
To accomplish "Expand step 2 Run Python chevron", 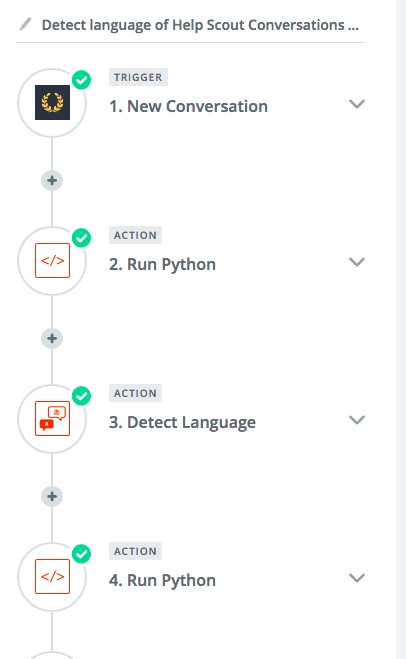I will click(357, 262).
